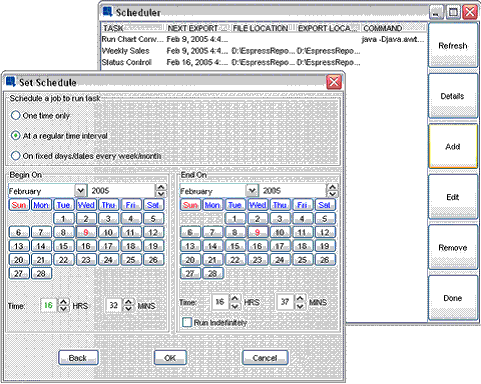Click the Scheduler window title icon

pos(108,12)
